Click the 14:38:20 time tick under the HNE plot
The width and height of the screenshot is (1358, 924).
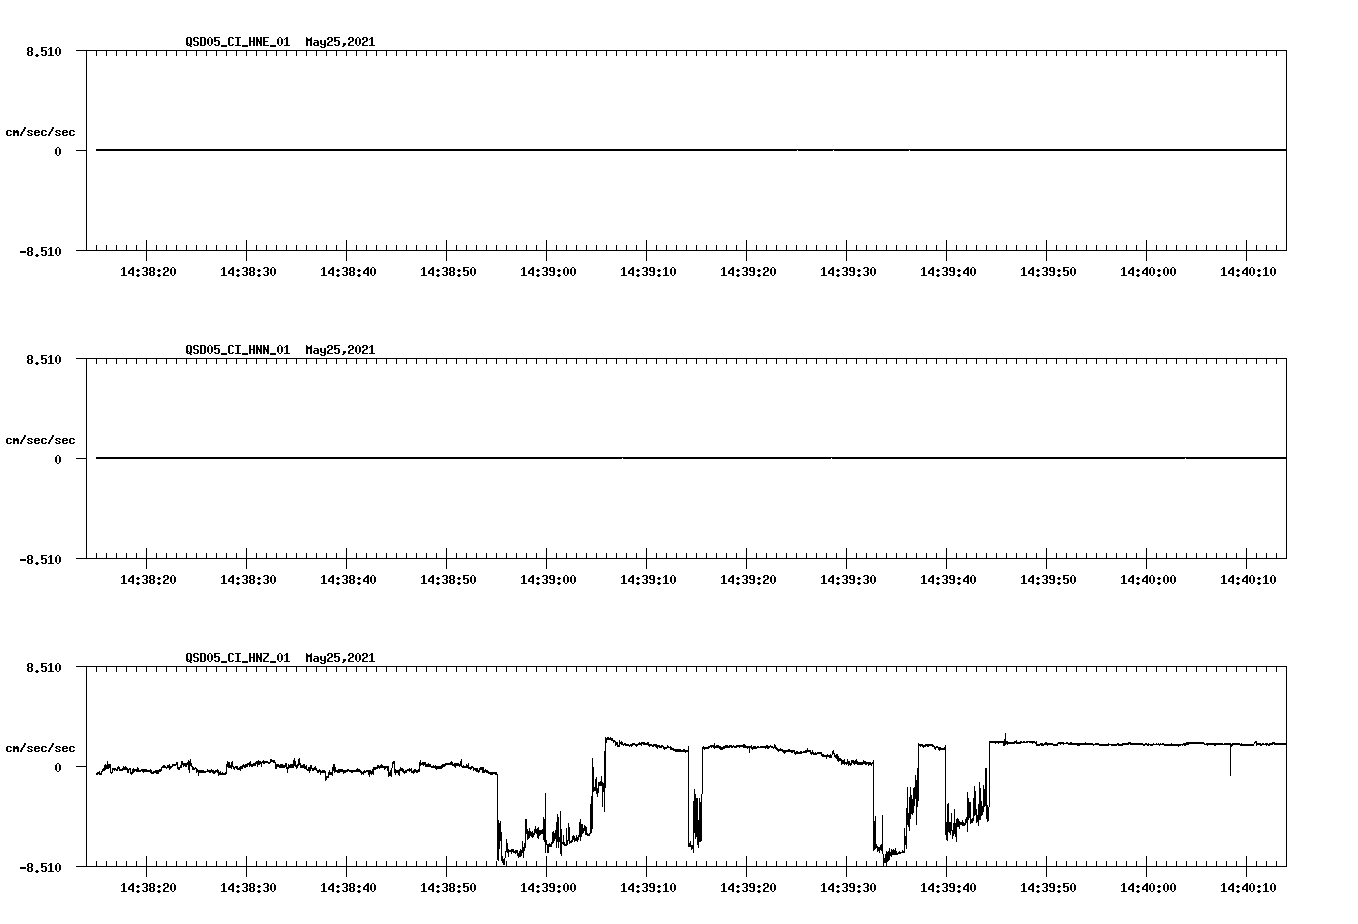(148, 269)
